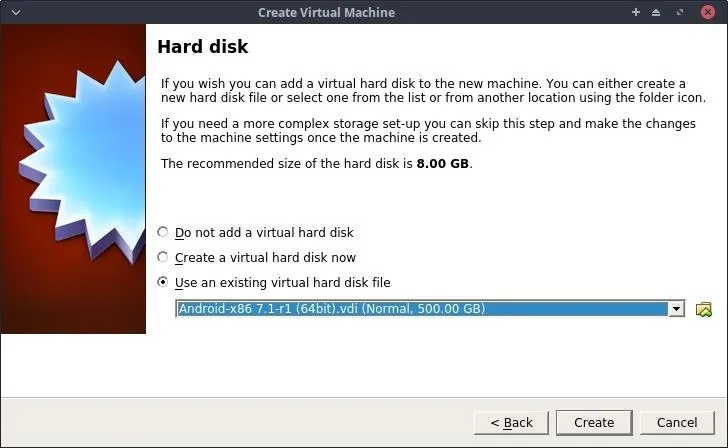Open the window menu chevron in title bar
728x448 pixels.
pyautogui.click(x=16, y=13)
